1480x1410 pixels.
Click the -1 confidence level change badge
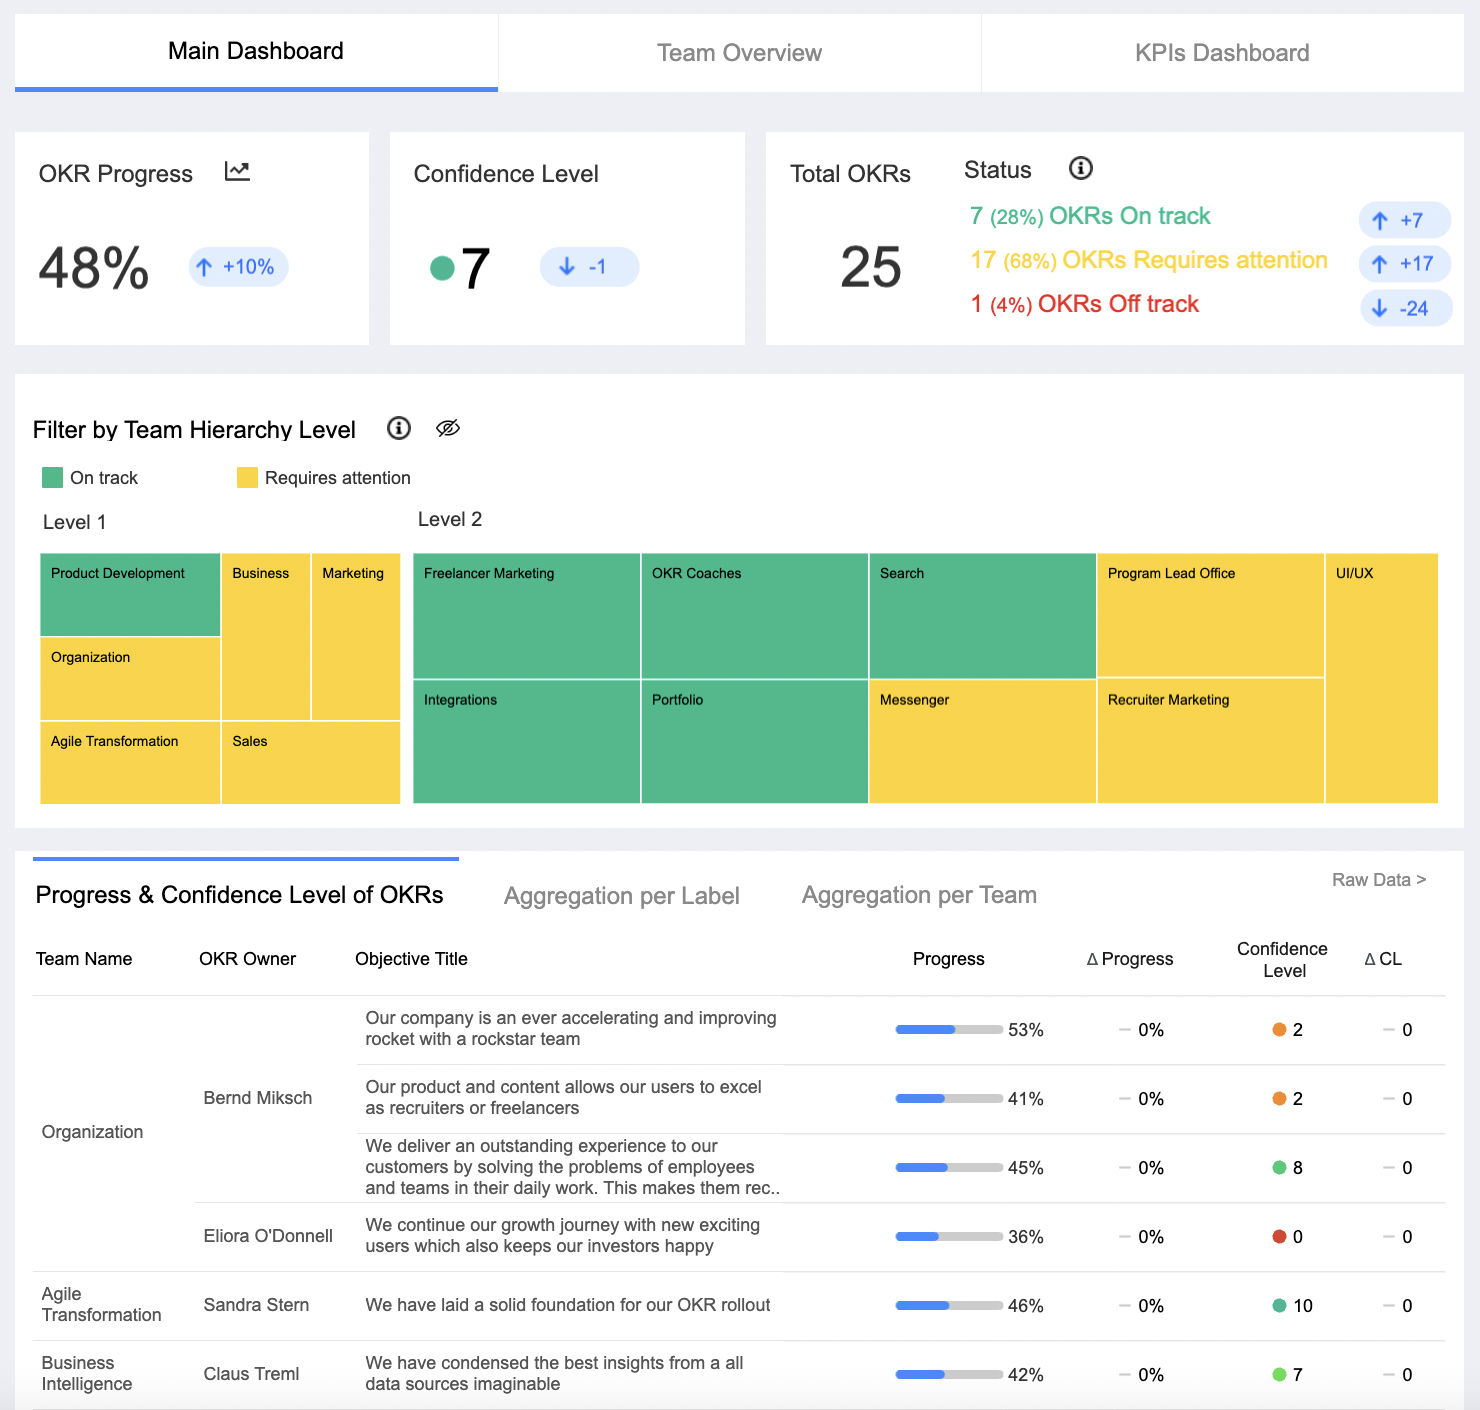click(588, 267)
